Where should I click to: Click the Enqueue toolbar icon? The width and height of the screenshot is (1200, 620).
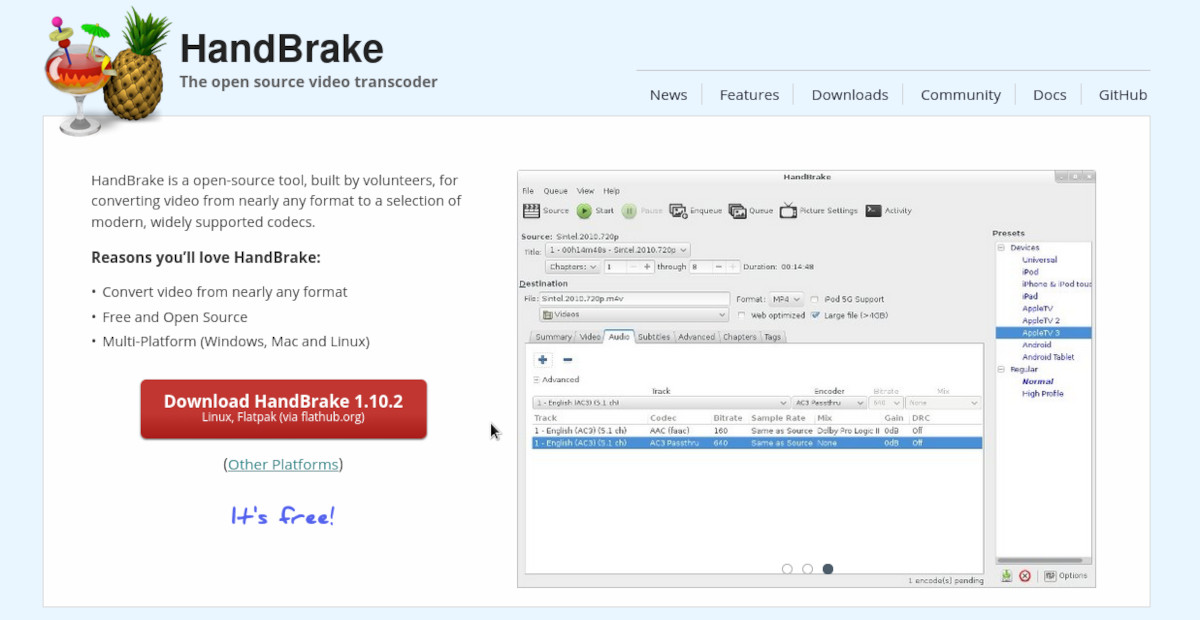678,211
